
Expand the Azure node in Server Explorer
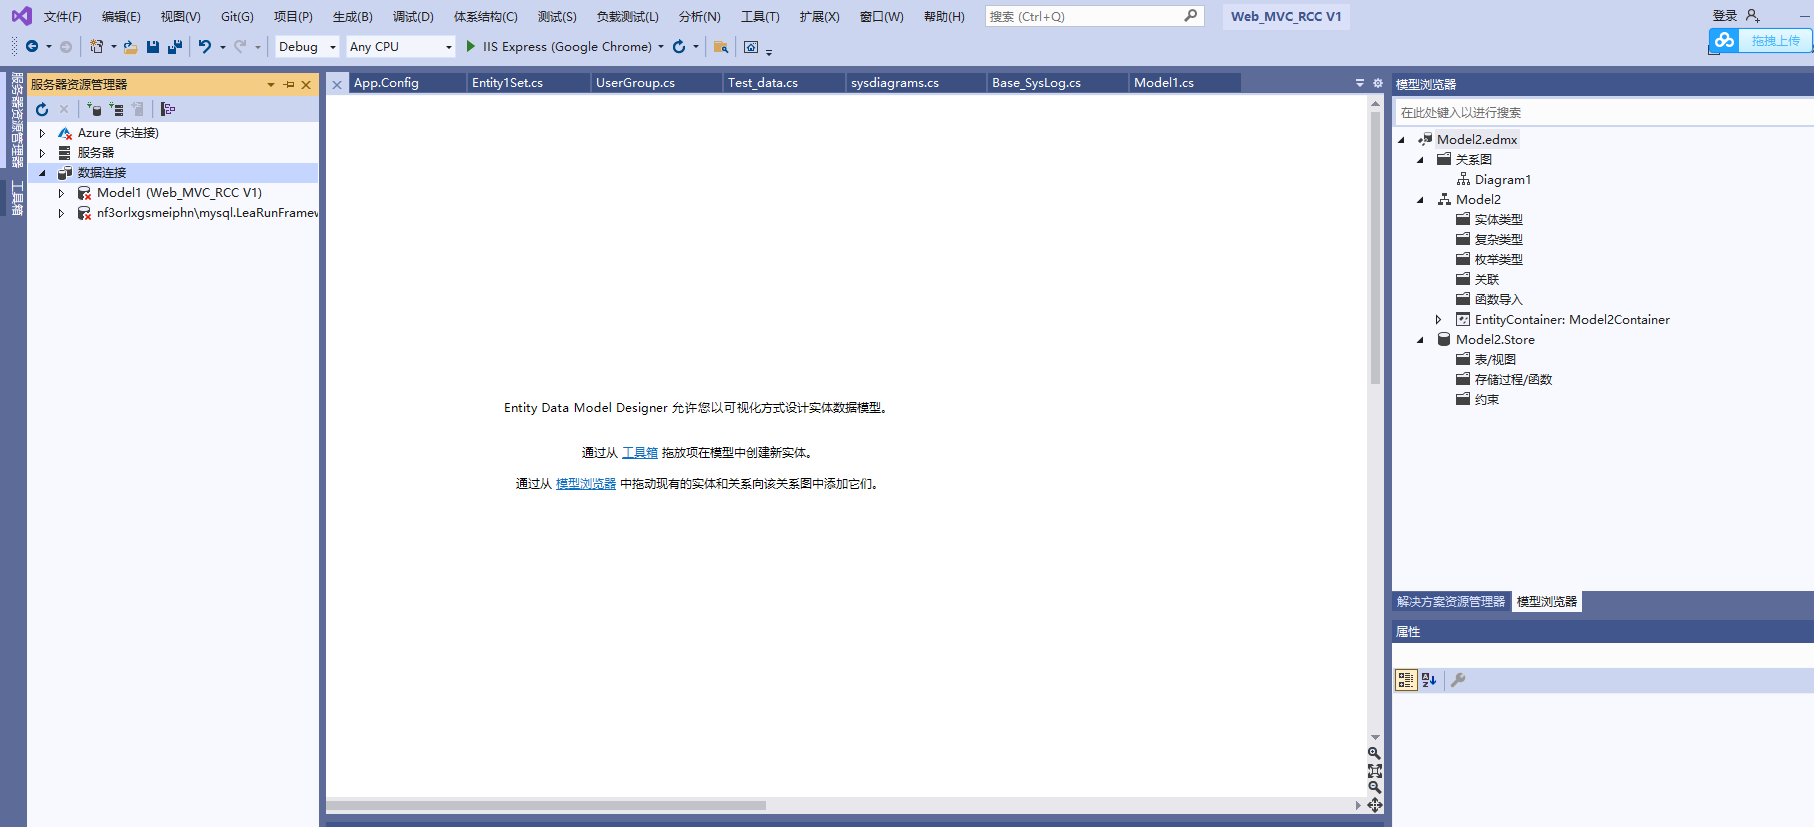pyautogui.click(x=42, y=133)
